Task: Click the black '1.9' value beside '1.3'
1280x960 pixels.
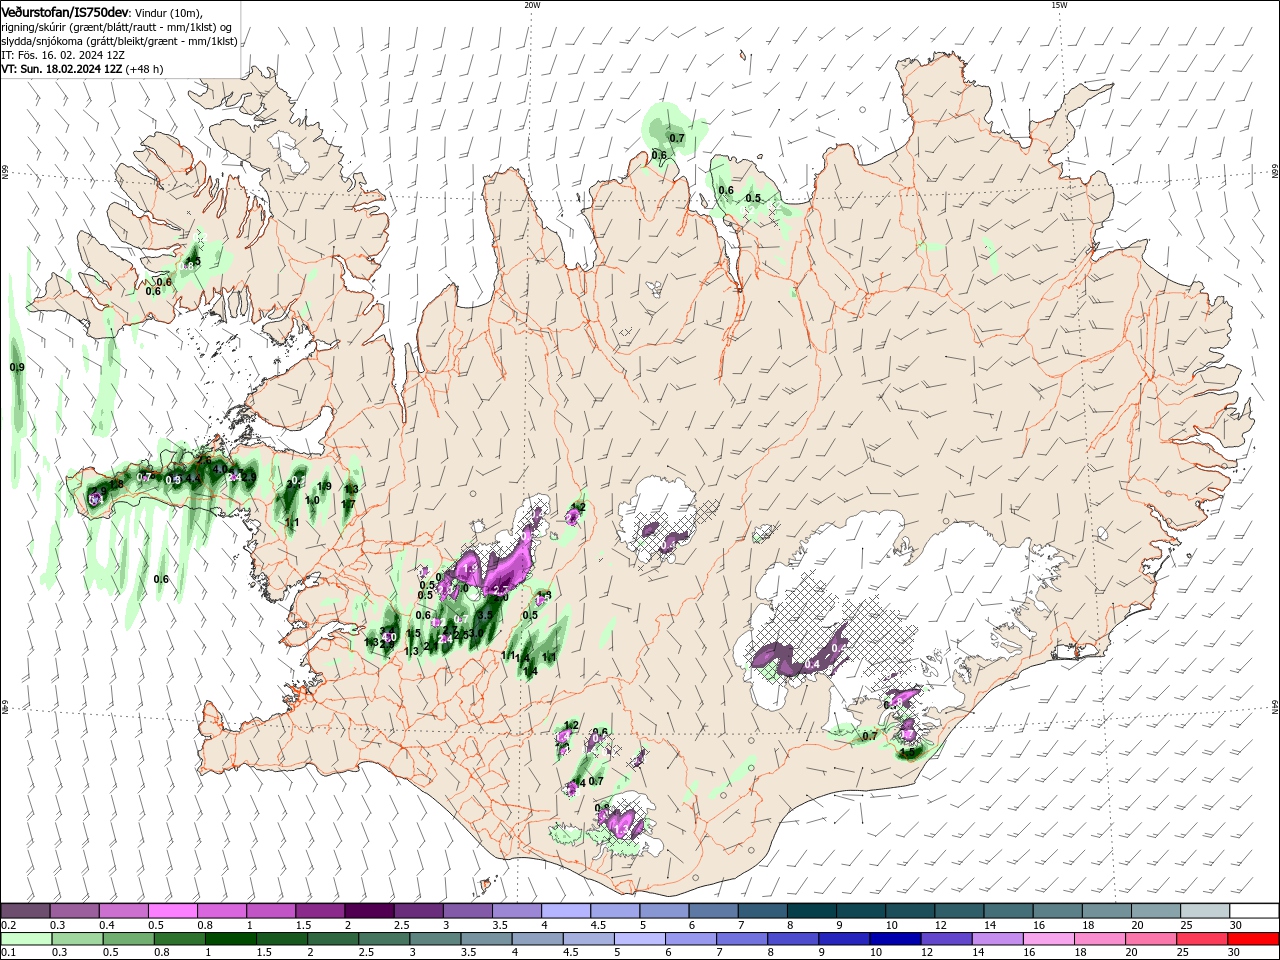Action: [x=324, y=486]
